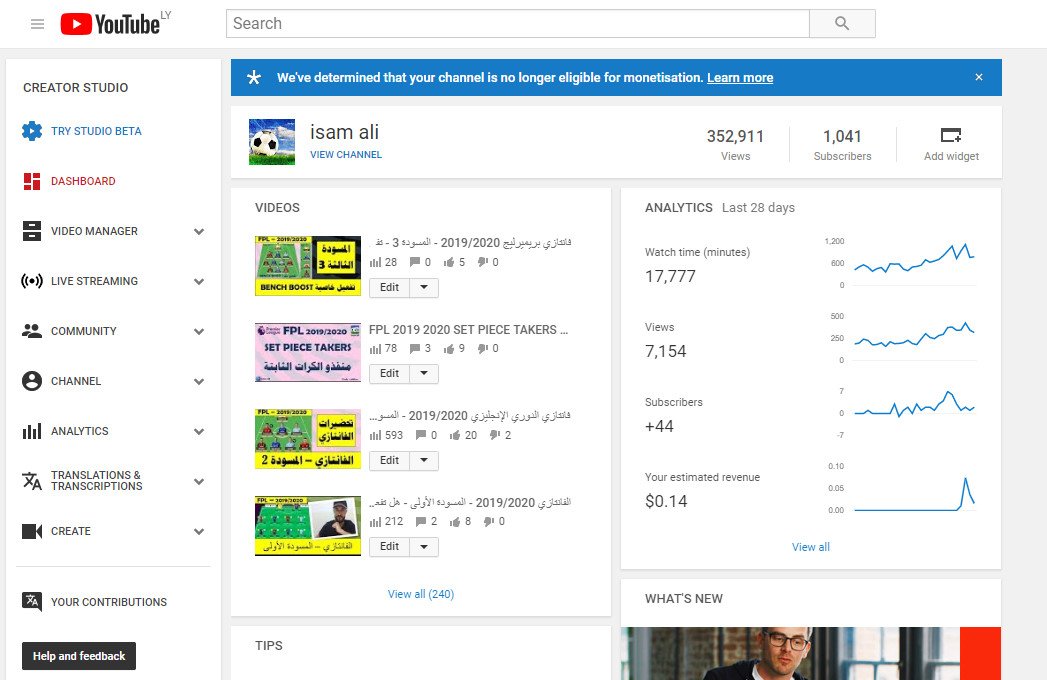Open Your Contributions menu item
This screenshot has width=1047, height=680.
pyautogui.click(x=109, y=602)
